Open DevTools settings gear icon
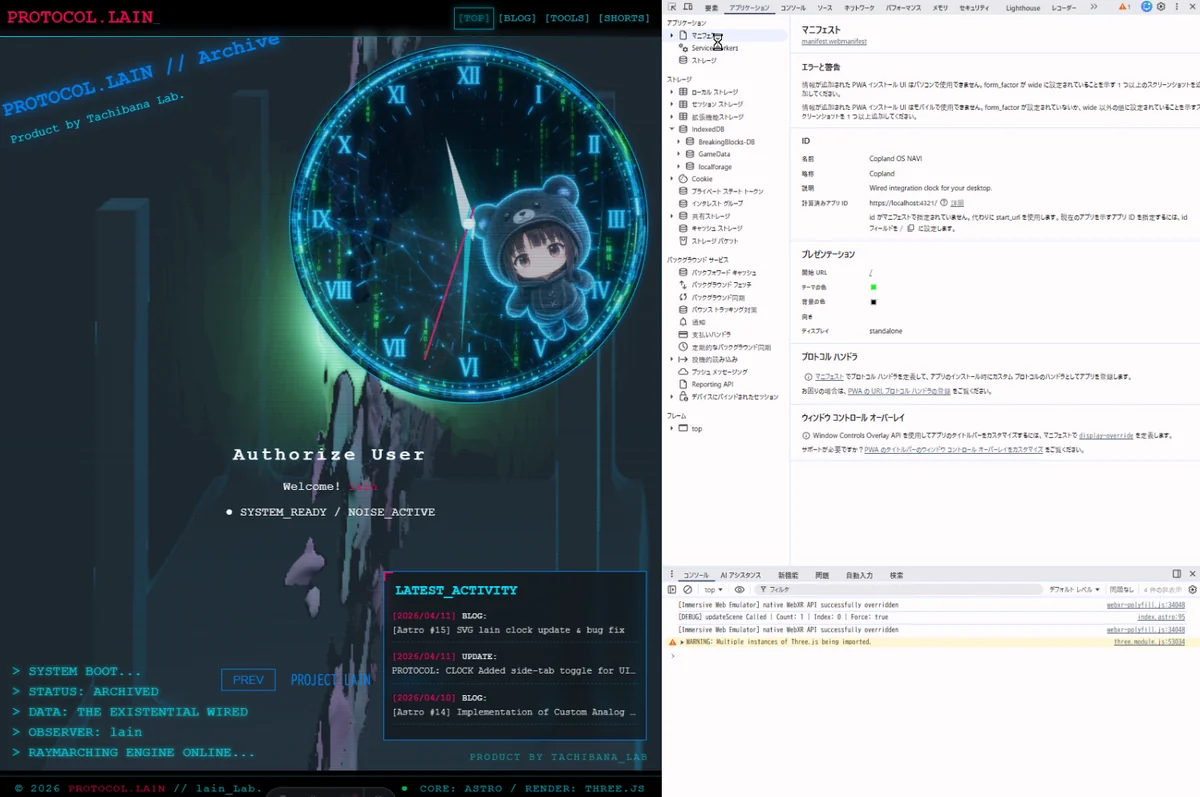The width and height of the screenshot is (1200, 797). click(x=1161, y=7)
